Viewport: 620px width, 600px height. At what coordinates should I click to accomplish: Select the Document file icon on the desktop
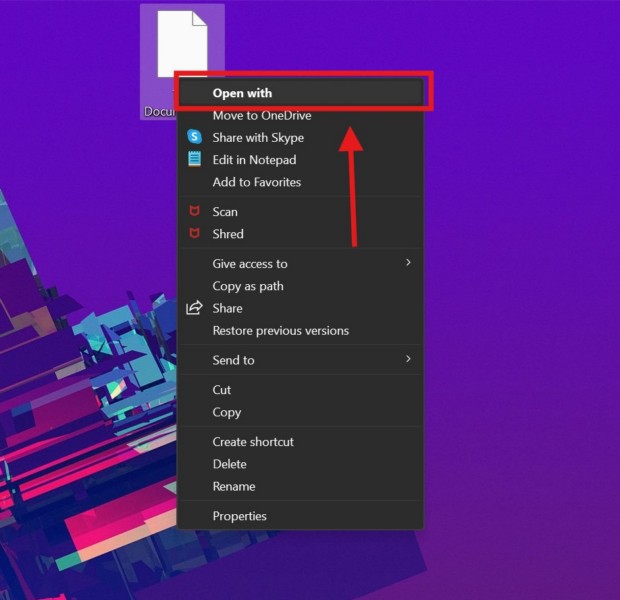pyautogui.click(x=181, y=45)
